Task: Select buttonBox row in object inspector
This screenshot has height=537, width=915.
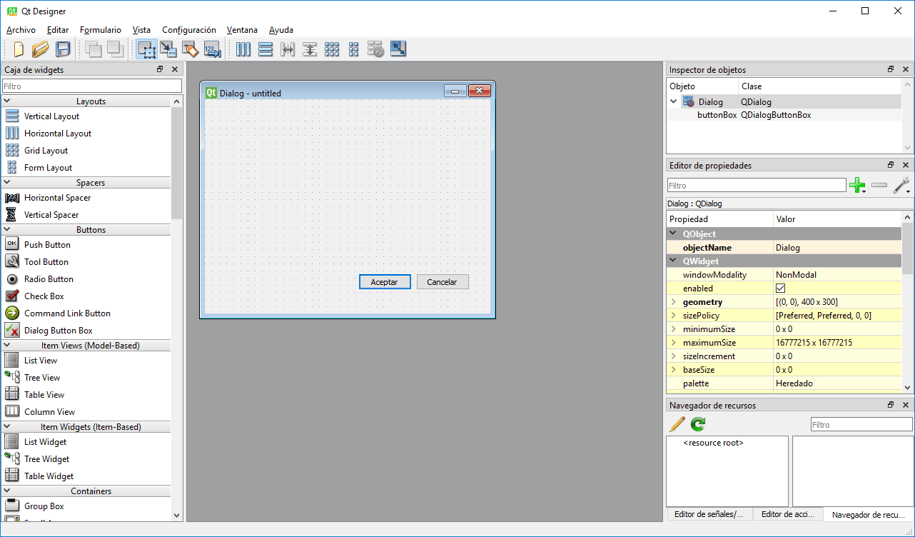Action: click(784, 115)
